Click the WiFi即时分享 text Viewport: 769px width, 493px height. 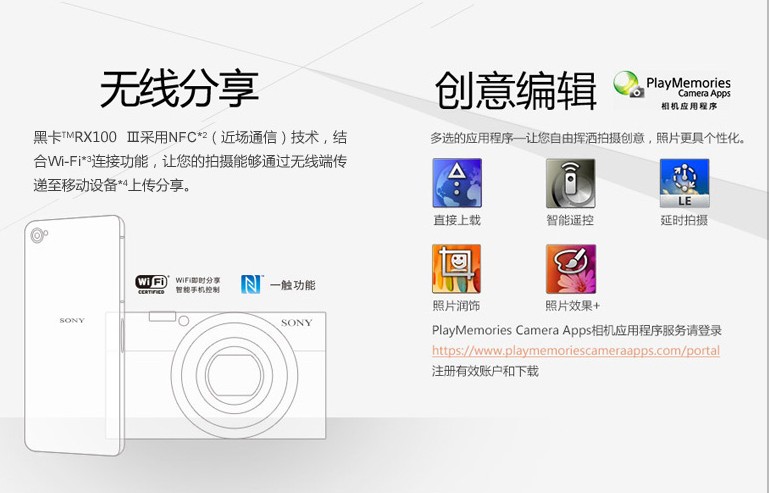[x=198, y=280]
